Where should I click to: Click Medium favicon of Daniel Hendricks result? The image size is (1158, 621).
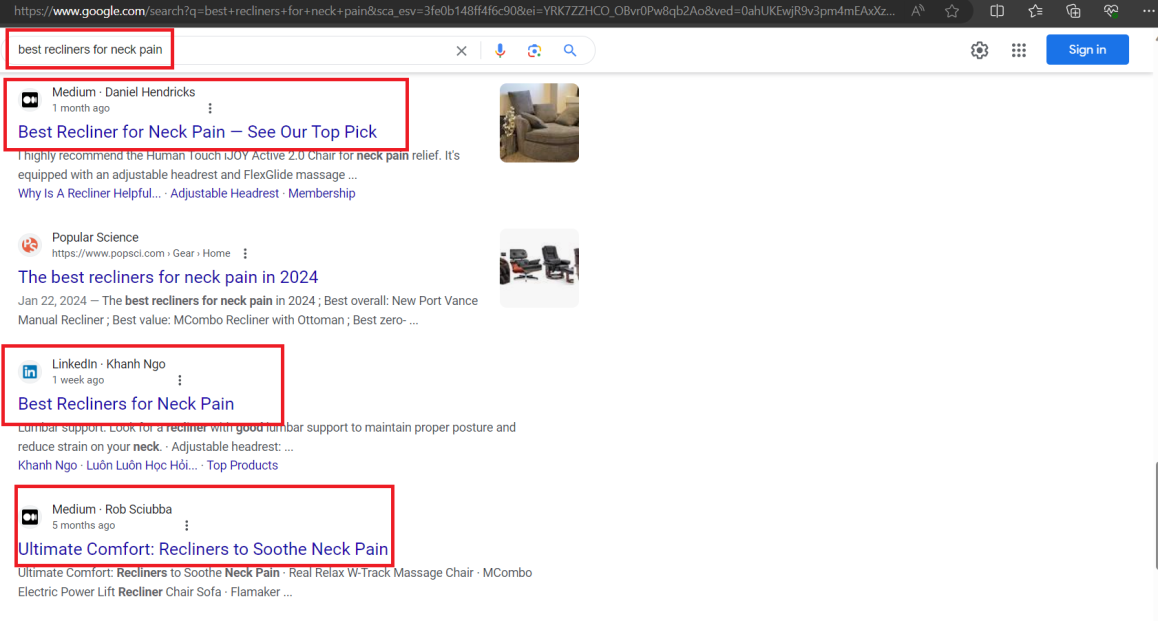point(30,100)
